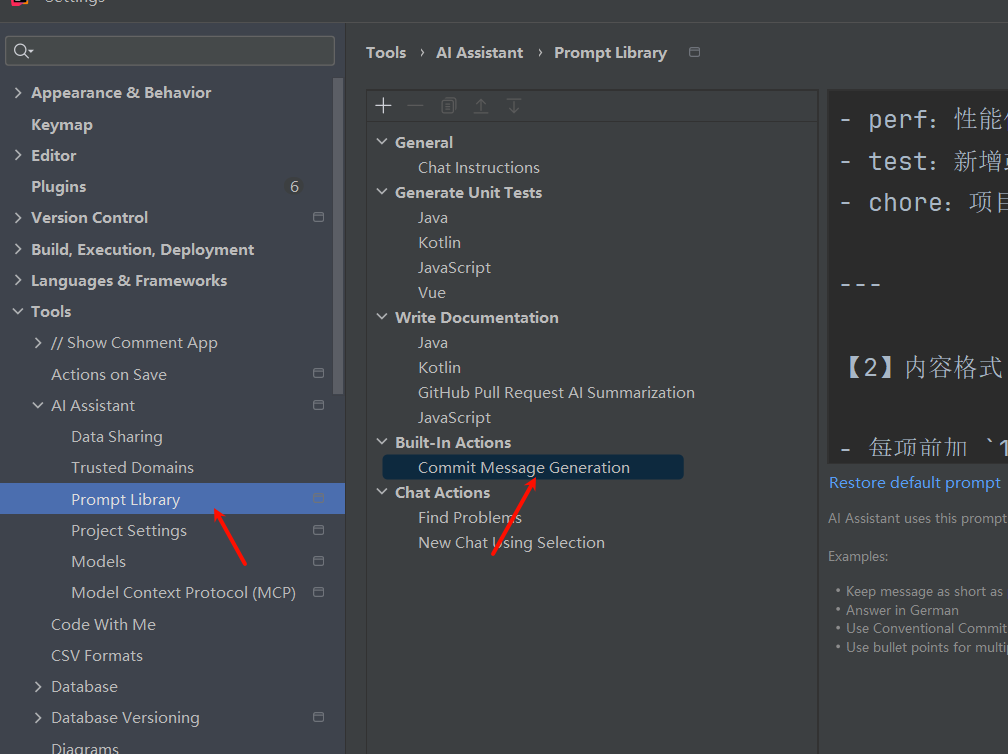Expand // Show Comment App chevron
The height and width of the screenshot is (754, 1008).
[x=38, y=343]
